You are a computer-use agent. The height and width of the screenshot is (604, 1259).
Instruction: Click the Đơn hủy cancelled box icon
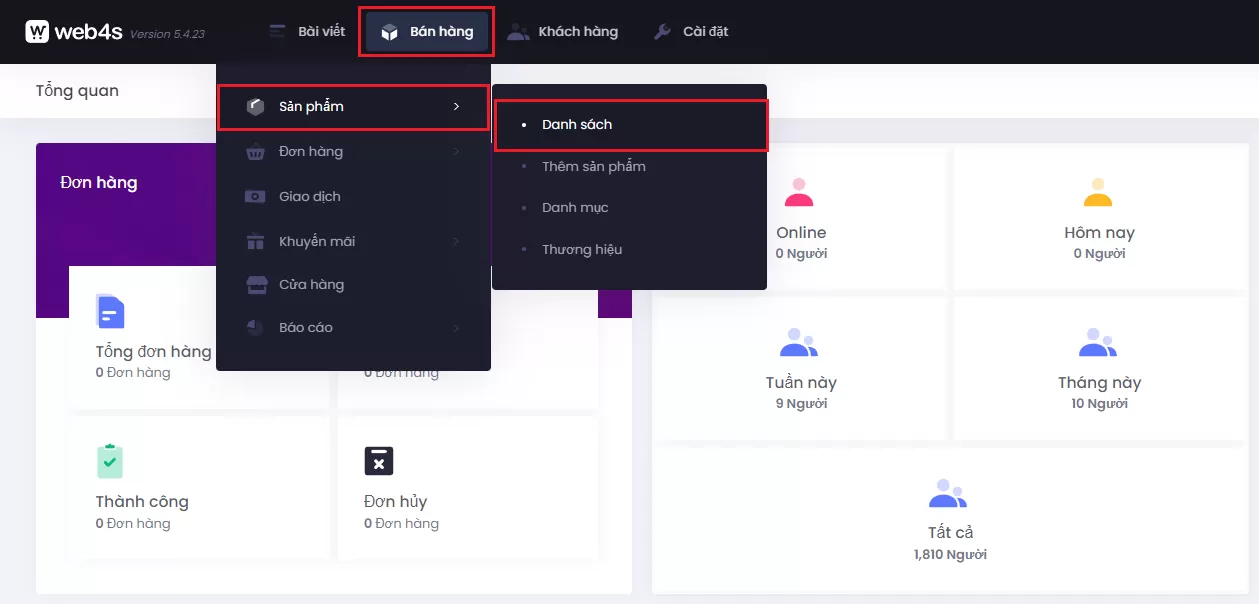[378, 461]
